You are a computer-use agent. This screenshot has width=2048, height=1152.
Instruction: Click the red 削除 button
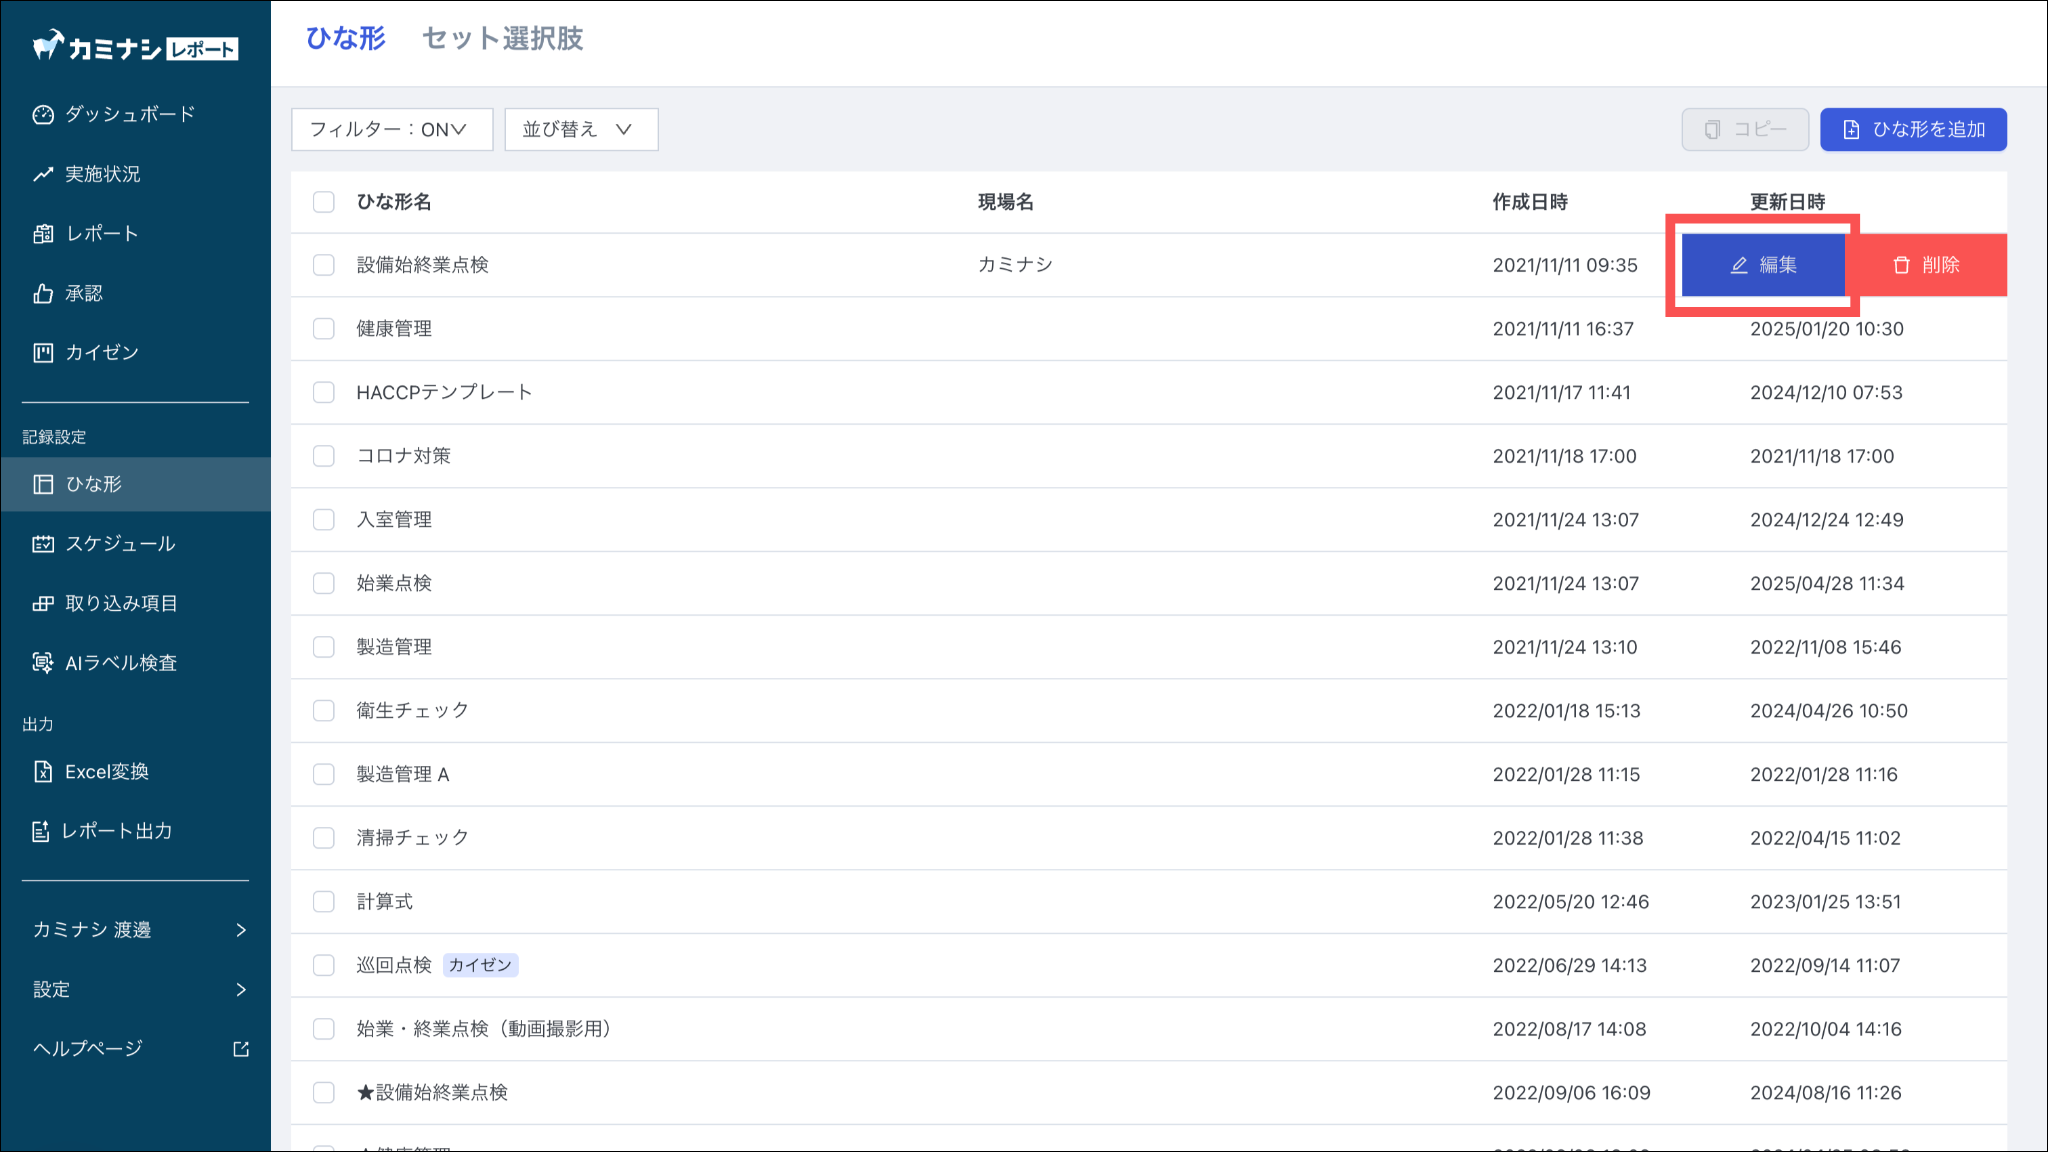coord(1926,265)
